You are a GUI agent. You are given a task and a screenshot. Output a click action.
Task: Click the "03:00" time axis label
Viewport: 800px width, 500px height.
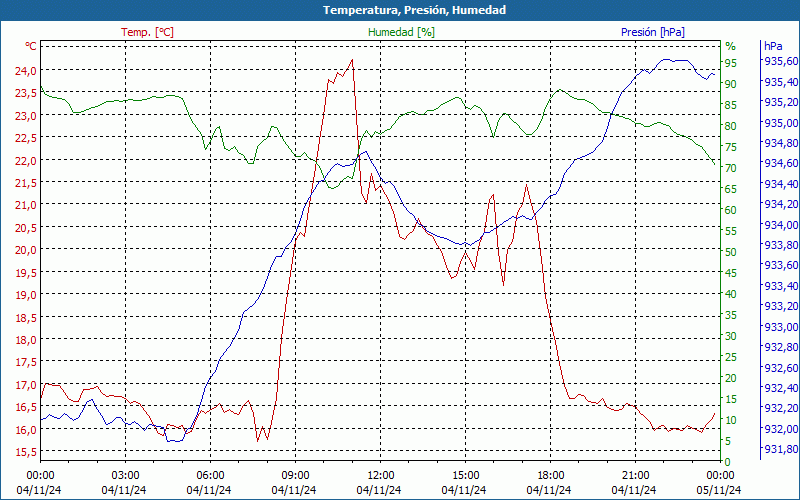click(x=125, y=475)
